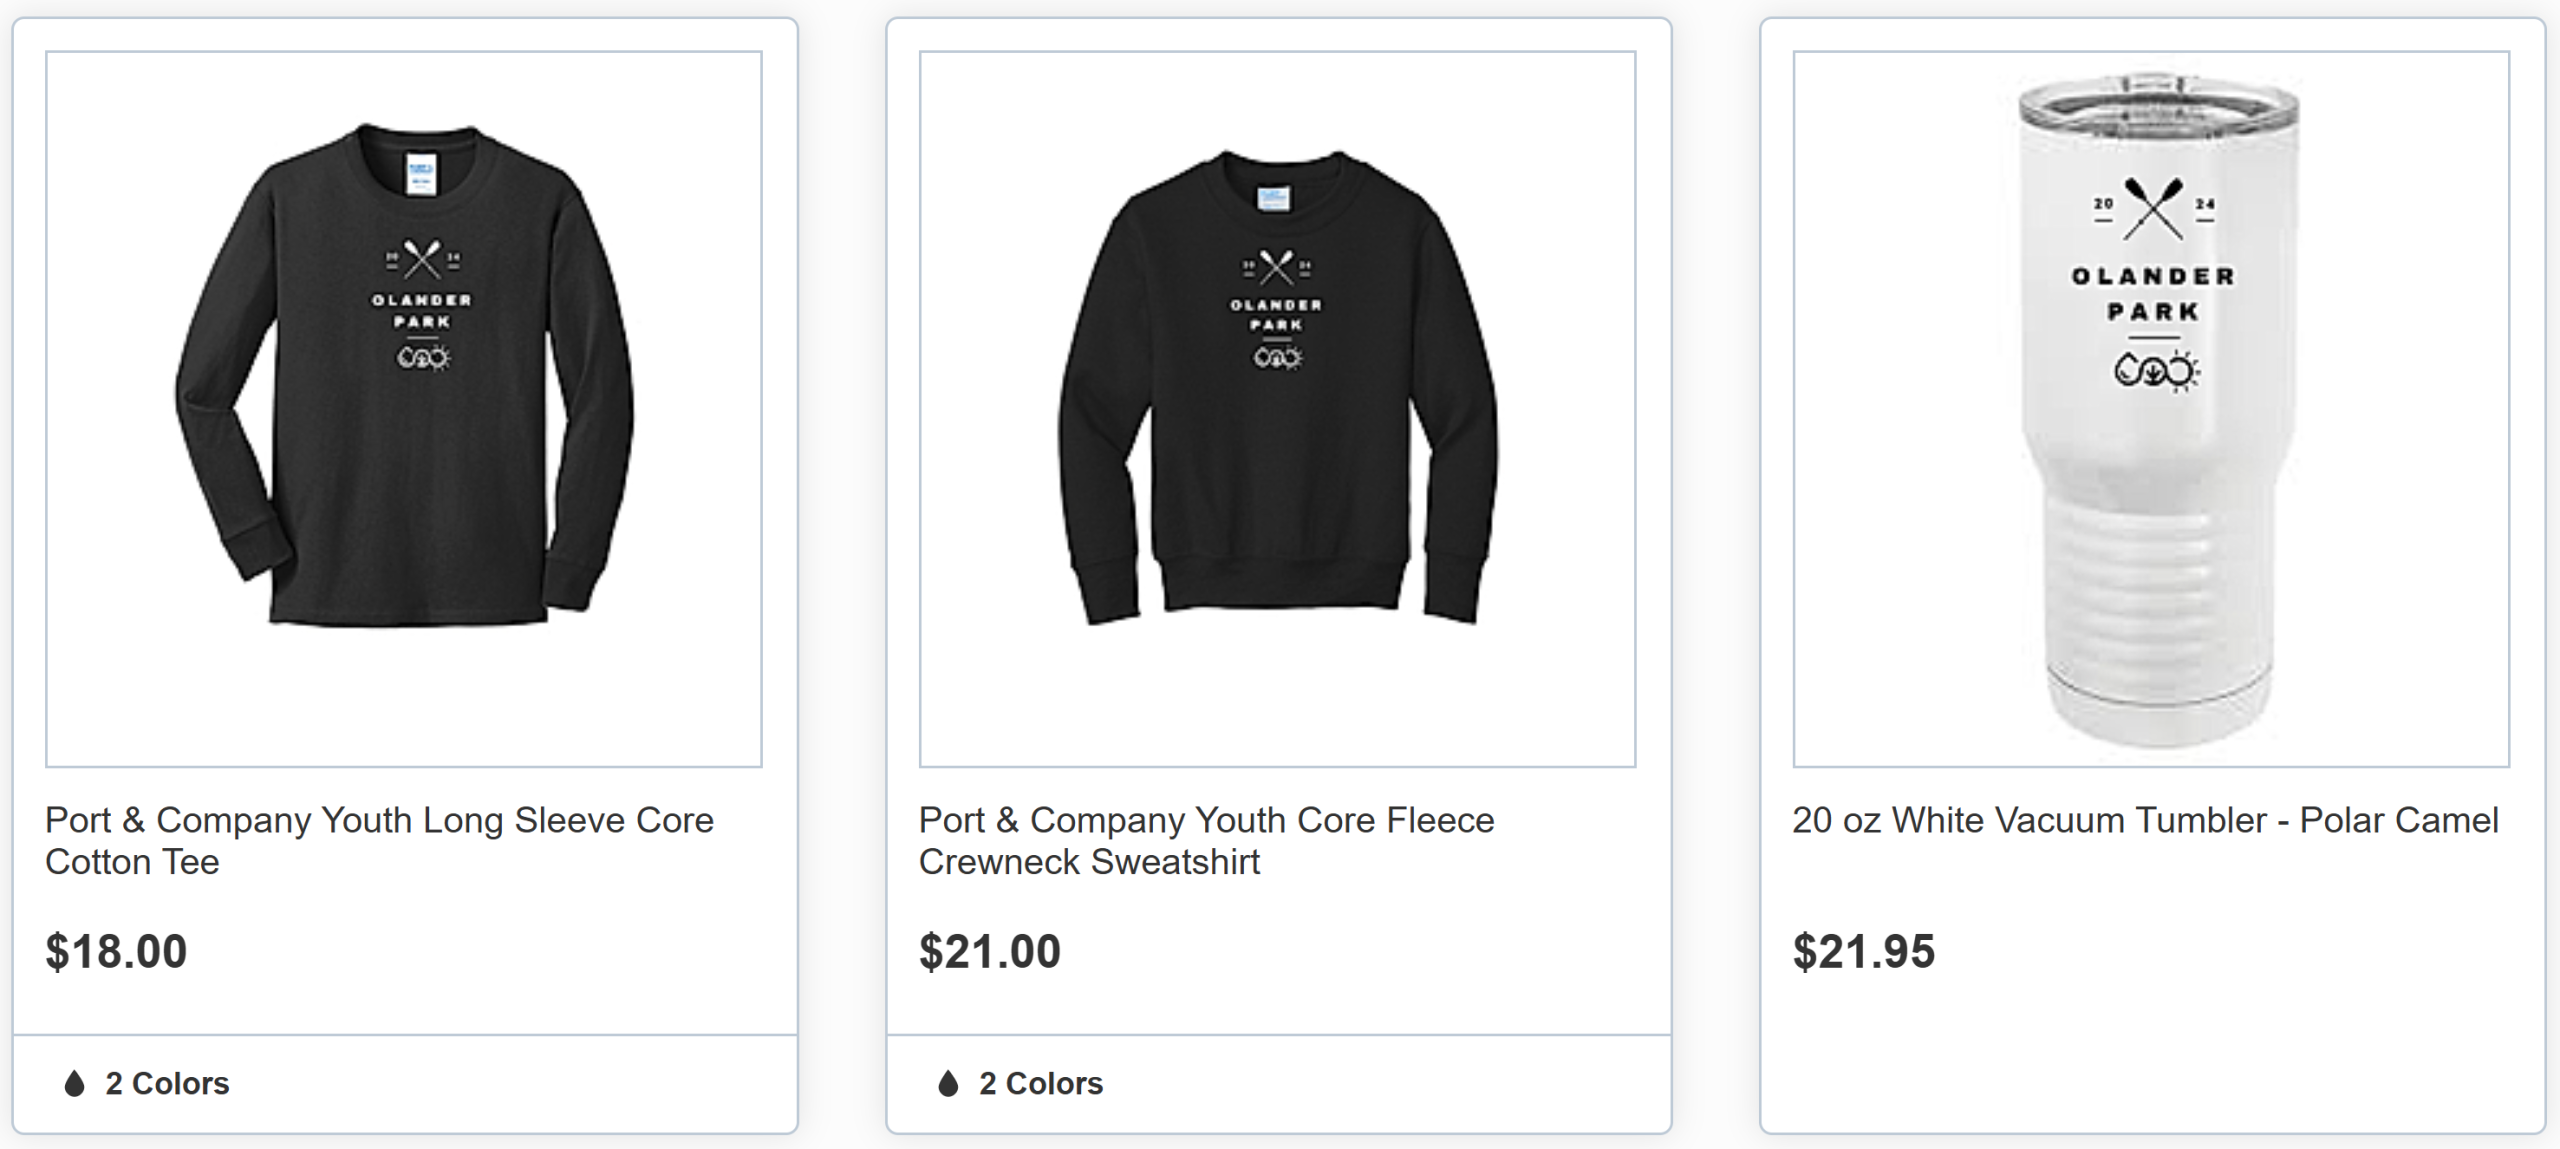This screenshot has width=2560, height=1149.
Task: Open Youth Core Fleece Crewneck Sweatshirt link
Action: click(1206, 840)
